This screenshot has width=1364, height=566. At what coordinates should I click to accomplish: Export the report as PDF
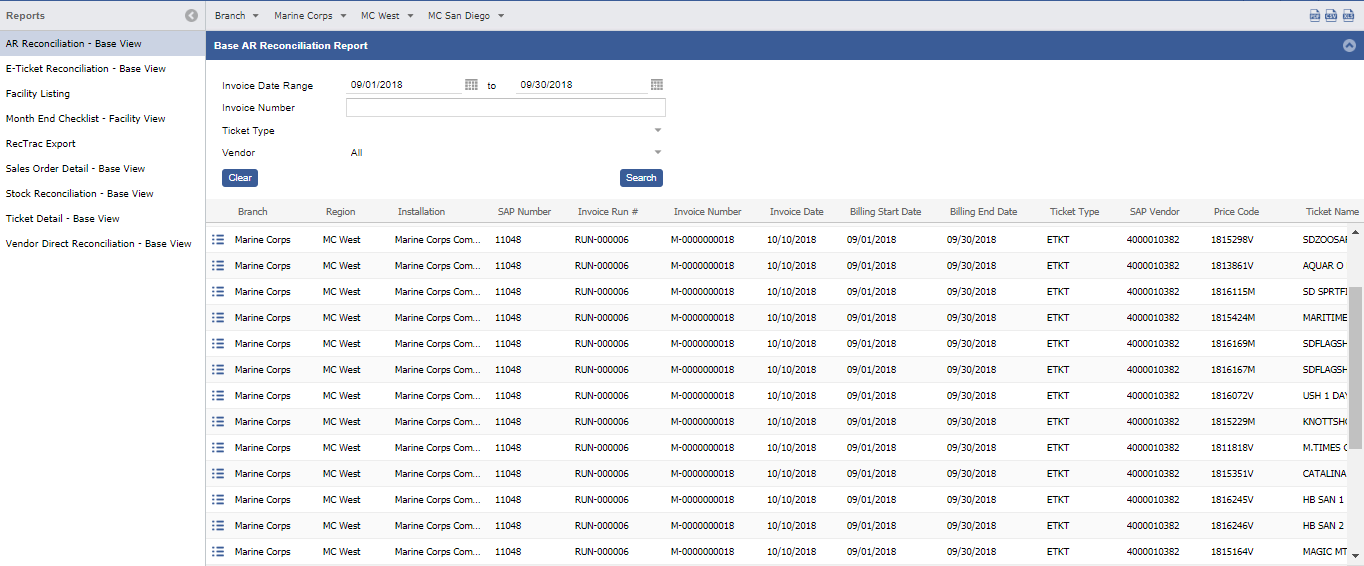[1315, 15]
